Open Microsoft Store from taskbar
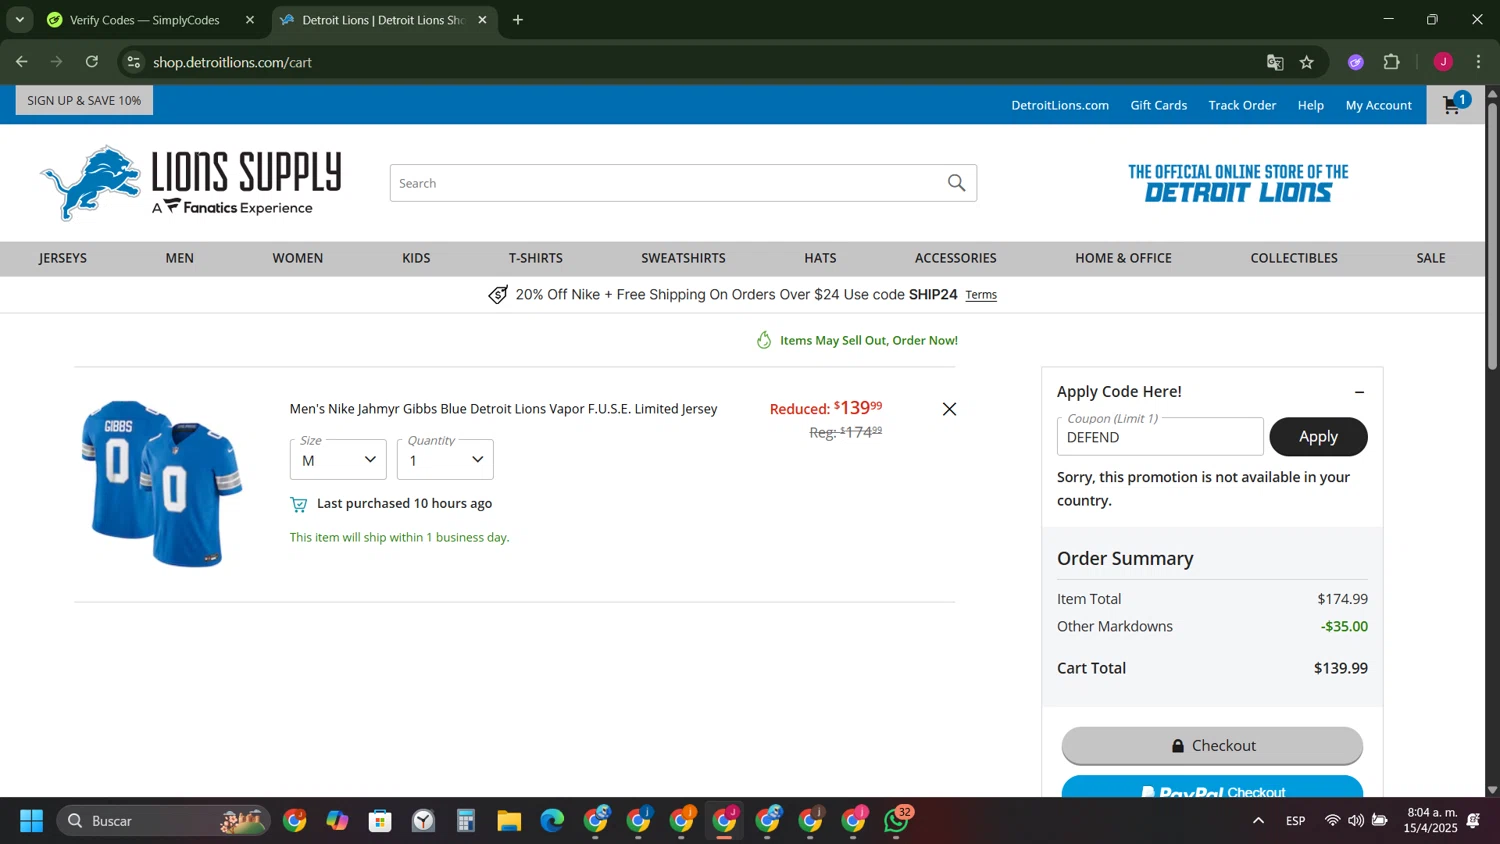Image resolution: width=1500 pixels, height=844 pixels. (x=380, y=821)
